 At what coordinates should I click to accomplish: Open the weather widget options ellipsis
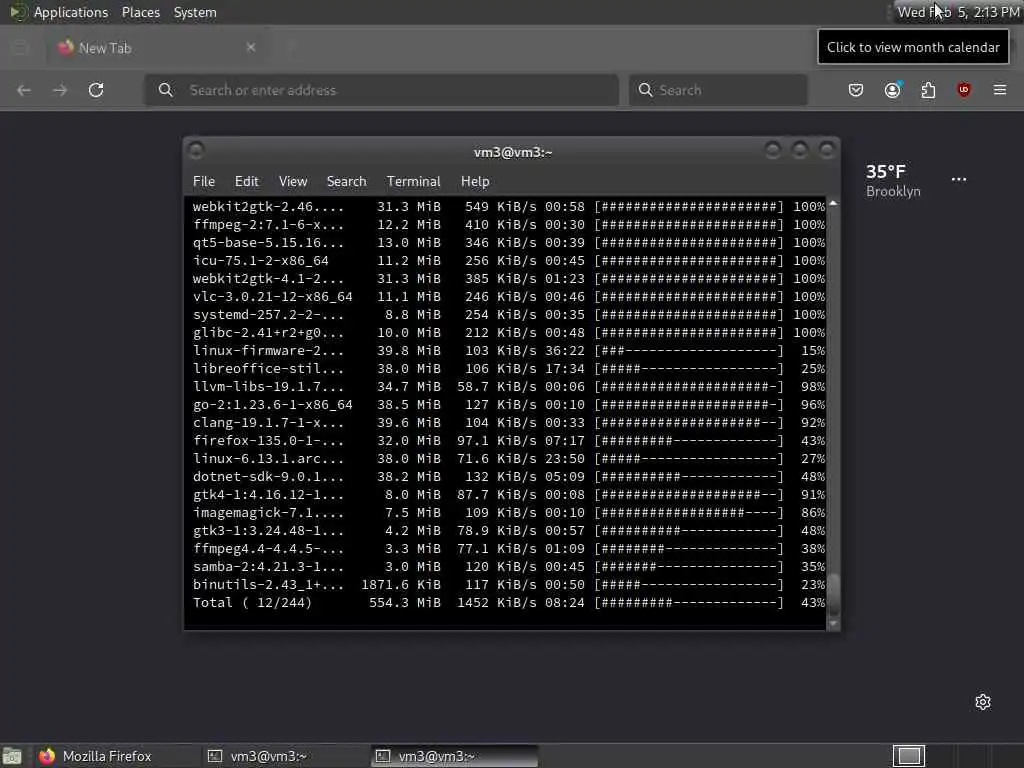(x=959, y=179)
